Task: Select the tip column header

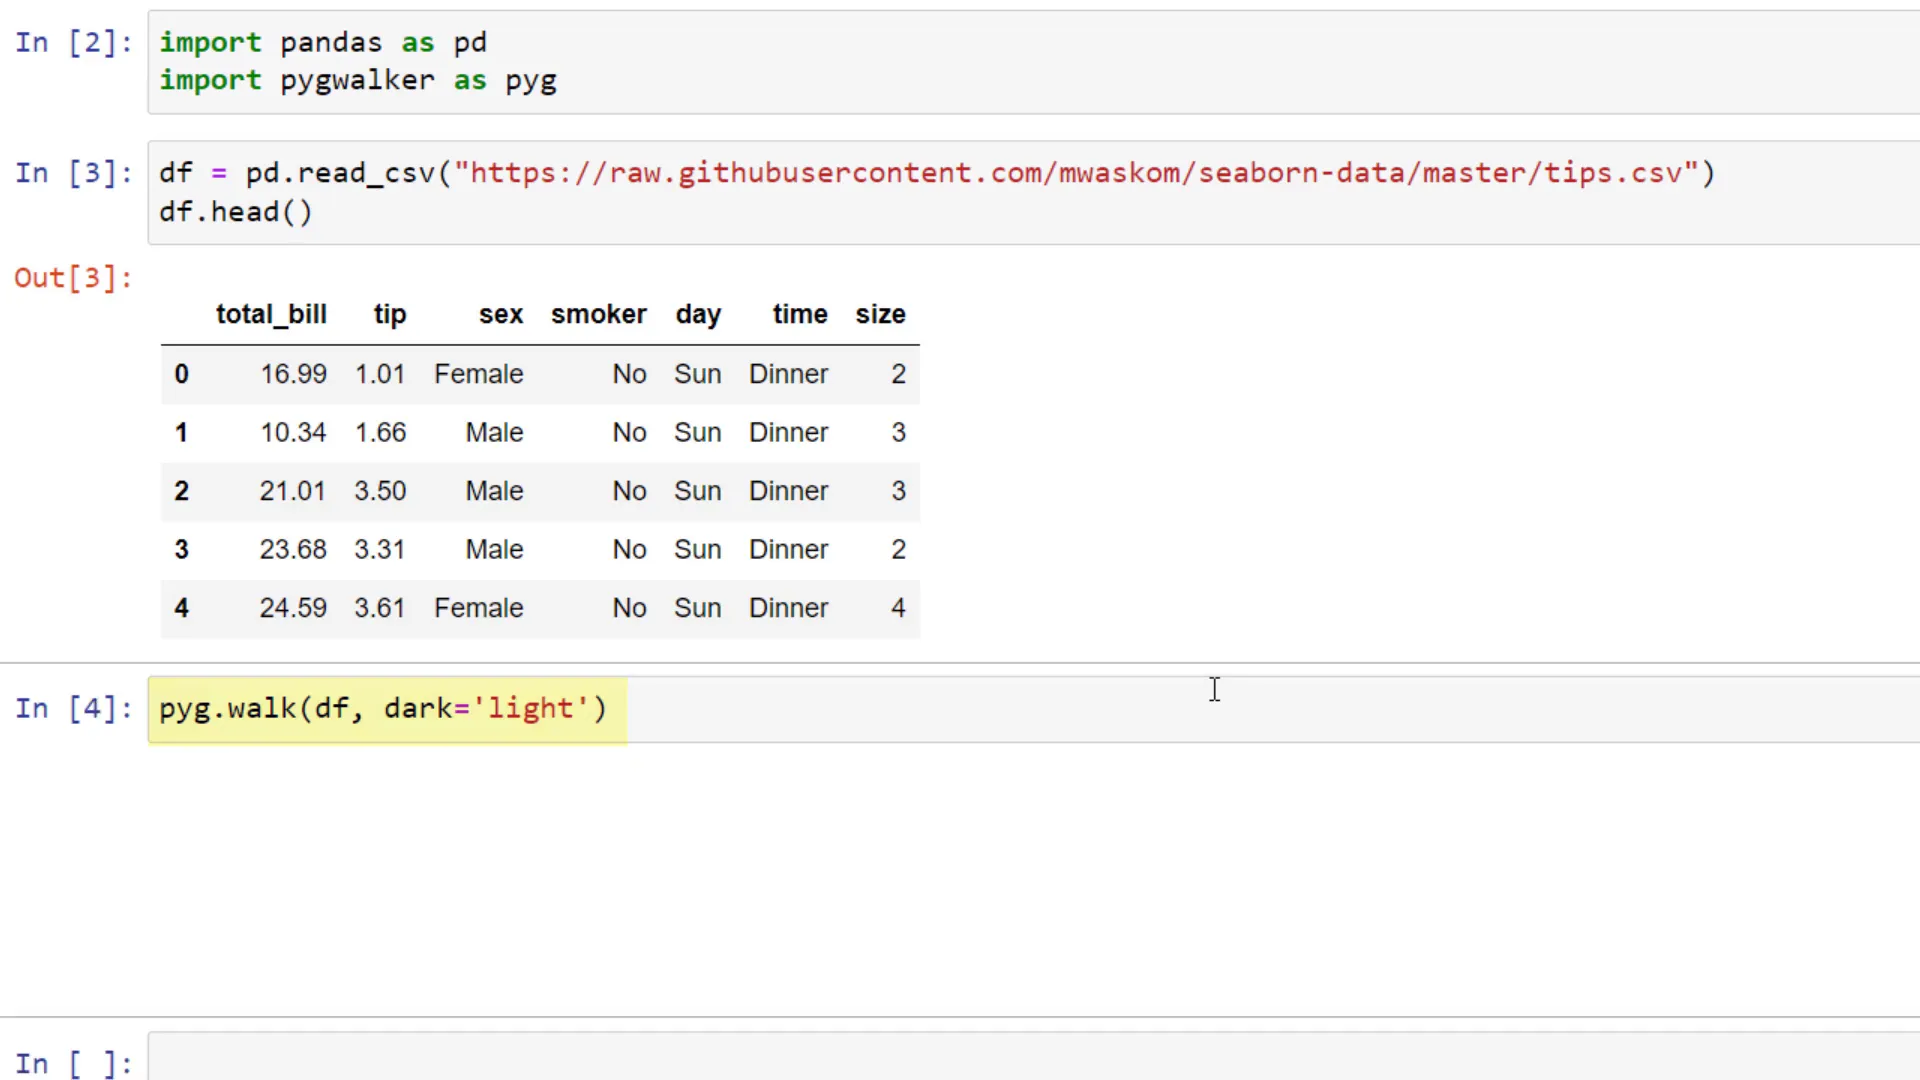Action: click(x=389, y=314)
